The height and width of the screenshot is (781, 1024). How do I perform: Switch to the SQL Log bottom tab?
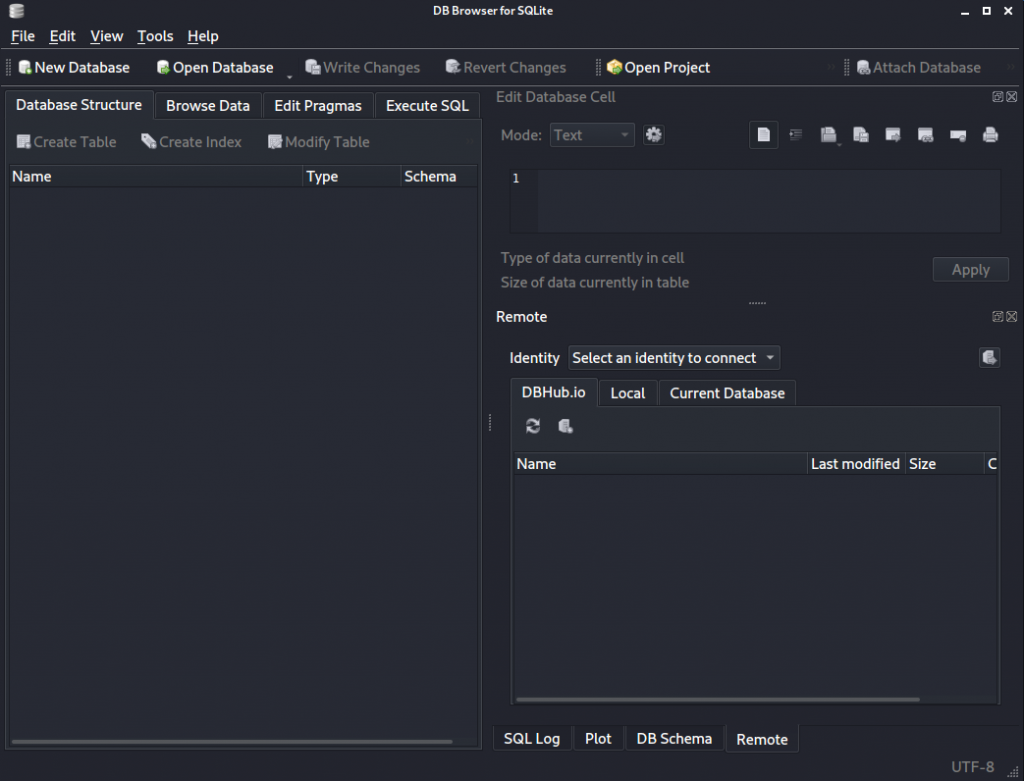(x=532, y=739)
